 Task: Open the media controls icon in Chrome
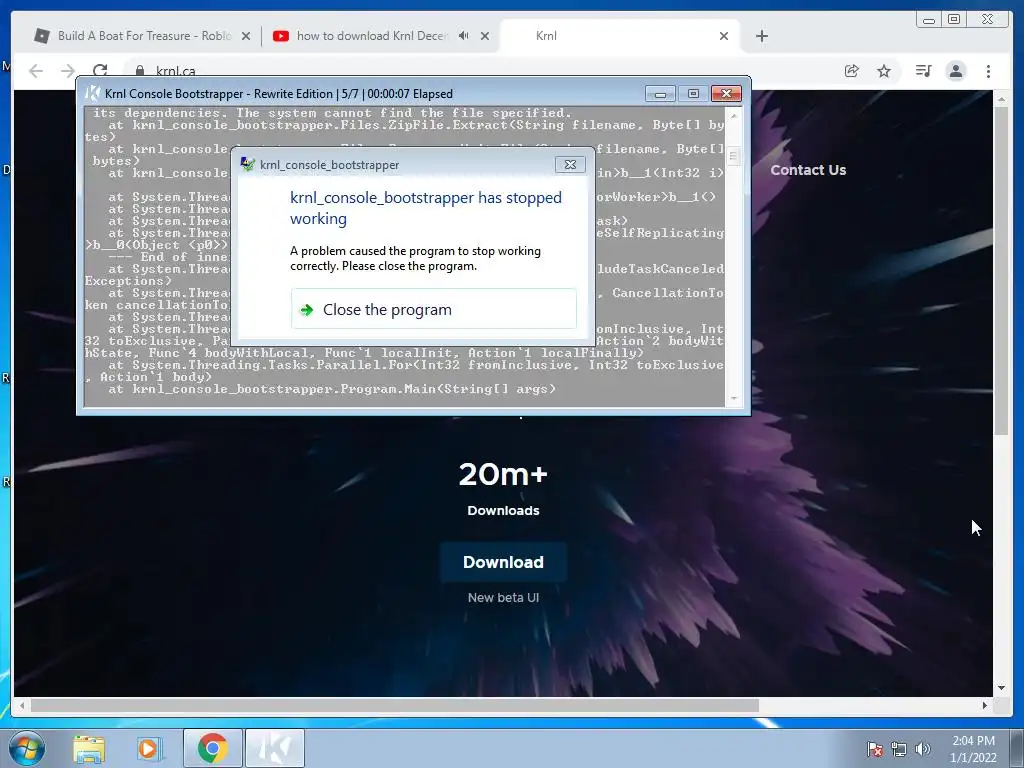point(923,71)
